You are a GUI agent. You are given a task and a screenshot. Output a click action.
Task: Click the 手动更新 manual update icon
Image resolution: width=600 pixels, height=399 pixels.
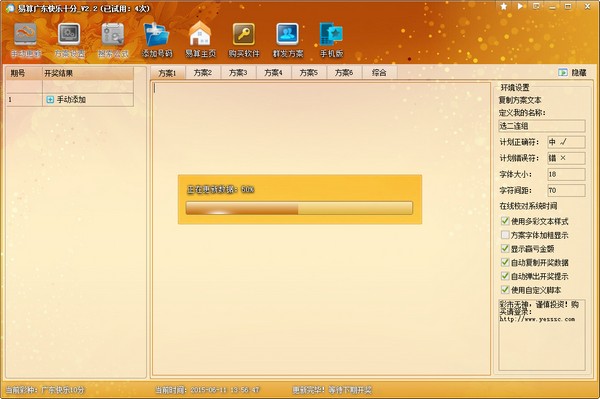[26, 34]
